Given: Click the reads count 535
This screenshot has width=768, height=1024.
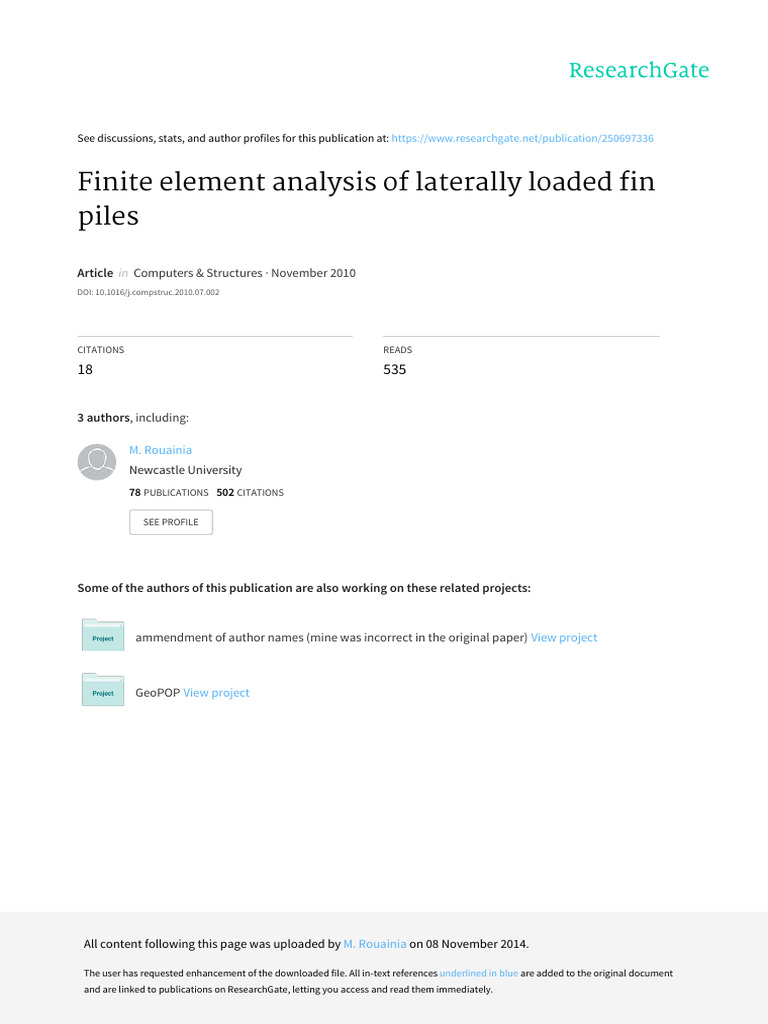Looking at the screenshot, I should click(394, 369).
